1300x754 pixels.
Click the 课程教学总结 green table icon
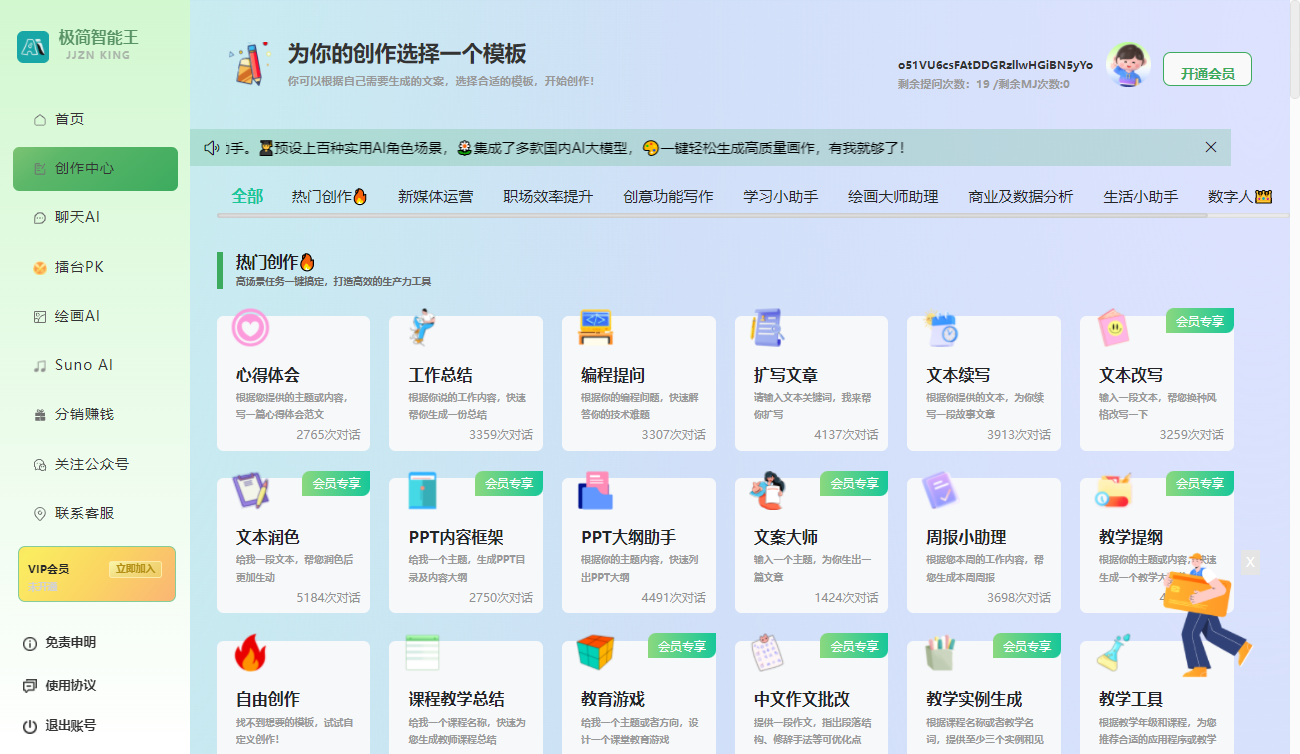[423, 652]
